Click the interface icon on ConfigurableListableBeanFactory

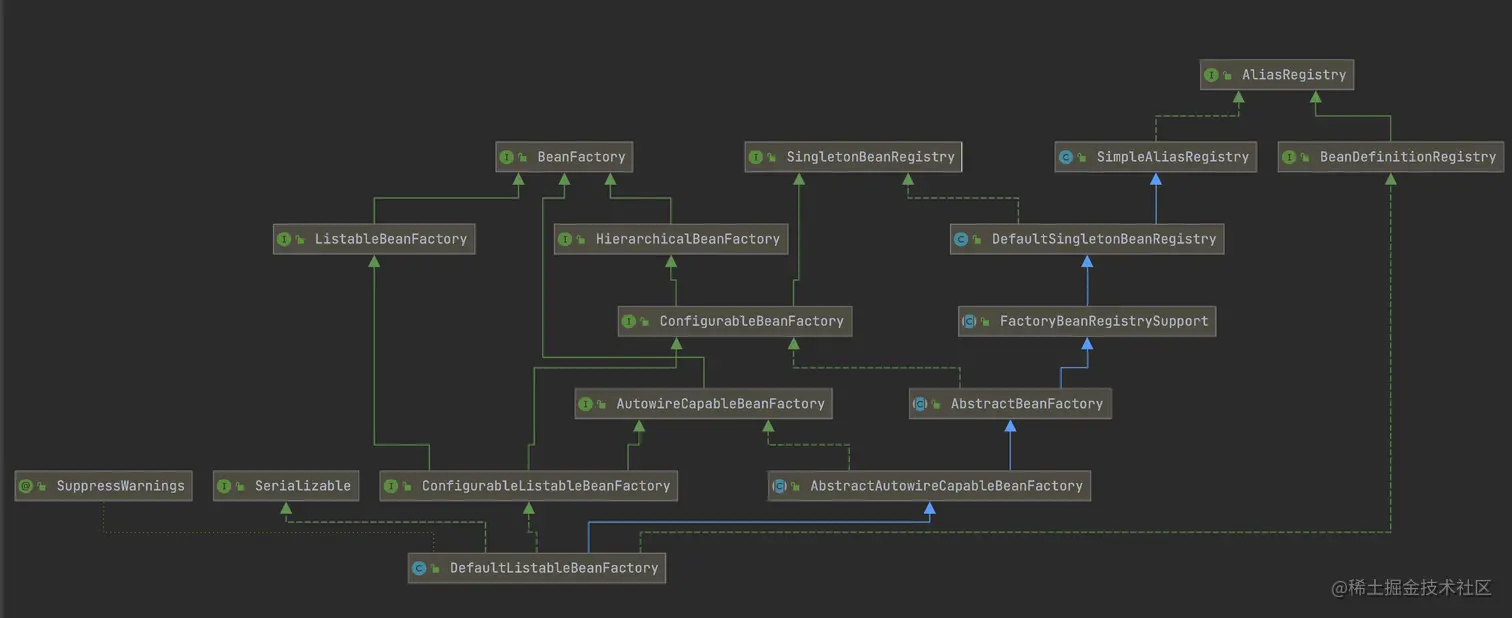point(391,486)
